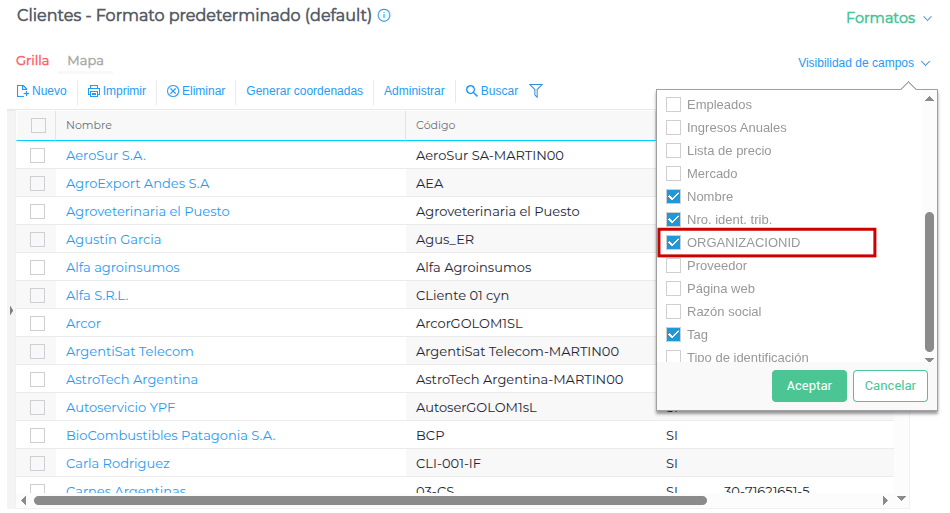Click the left panel collapse arrow
This screenshot has width=950, height=513.
point(11,311)
